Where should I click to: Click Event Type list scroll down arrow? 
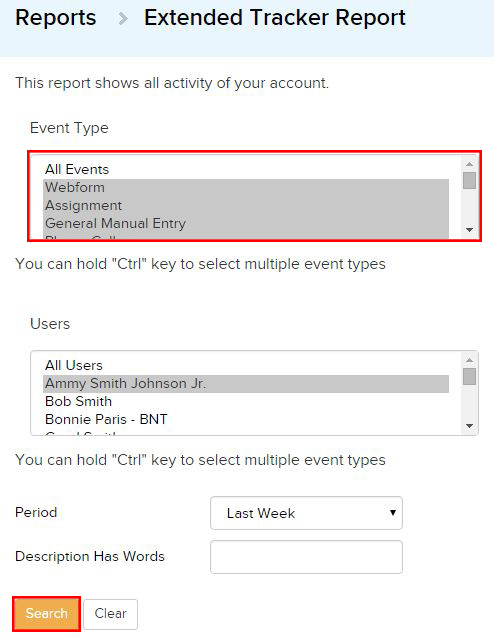pos(470,230)
